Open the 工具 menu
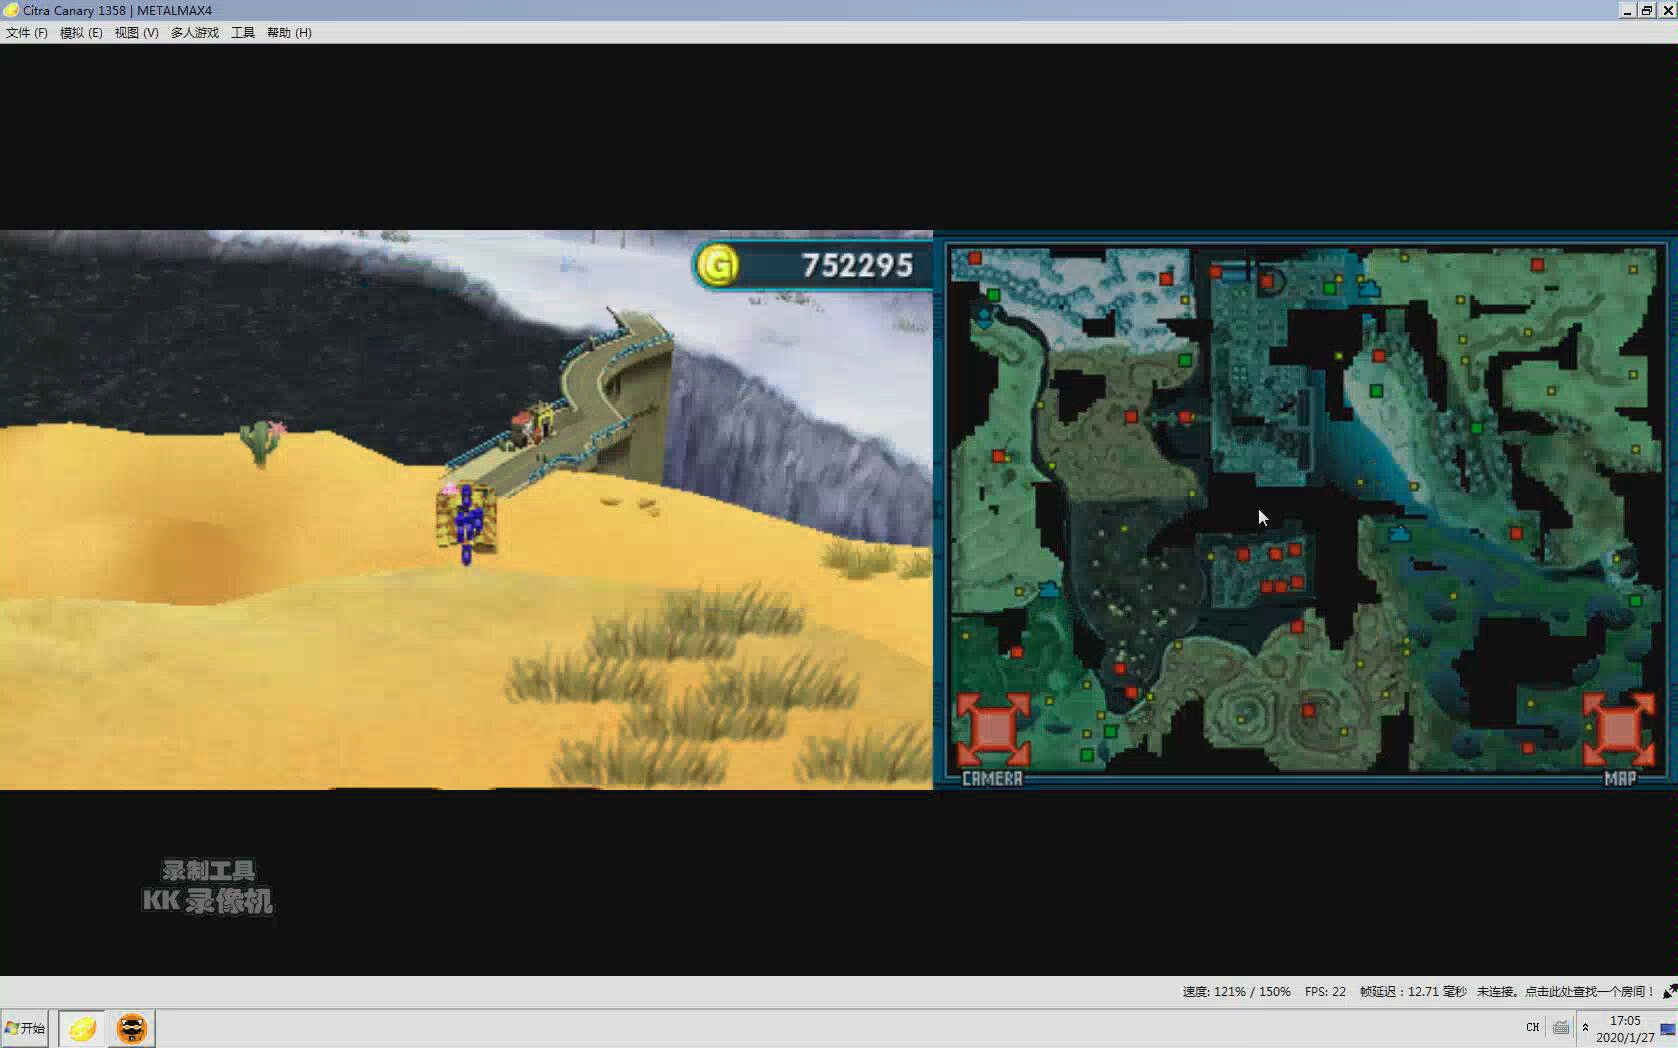Image resolution: width=1678 pixels, height=1048 pixels. [243, 33]
